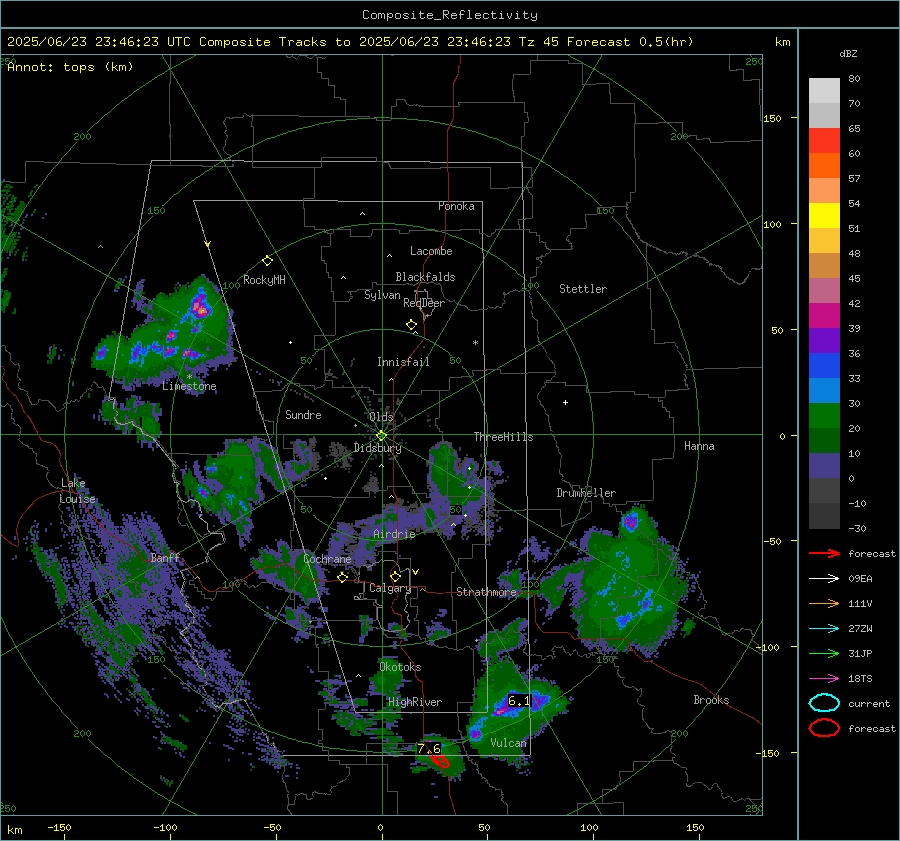Image resolution: width=900 pixels, height=841 pixels.
Task: Click the 51 dBZ yellow color swatch
Action: tap(824, 215)
